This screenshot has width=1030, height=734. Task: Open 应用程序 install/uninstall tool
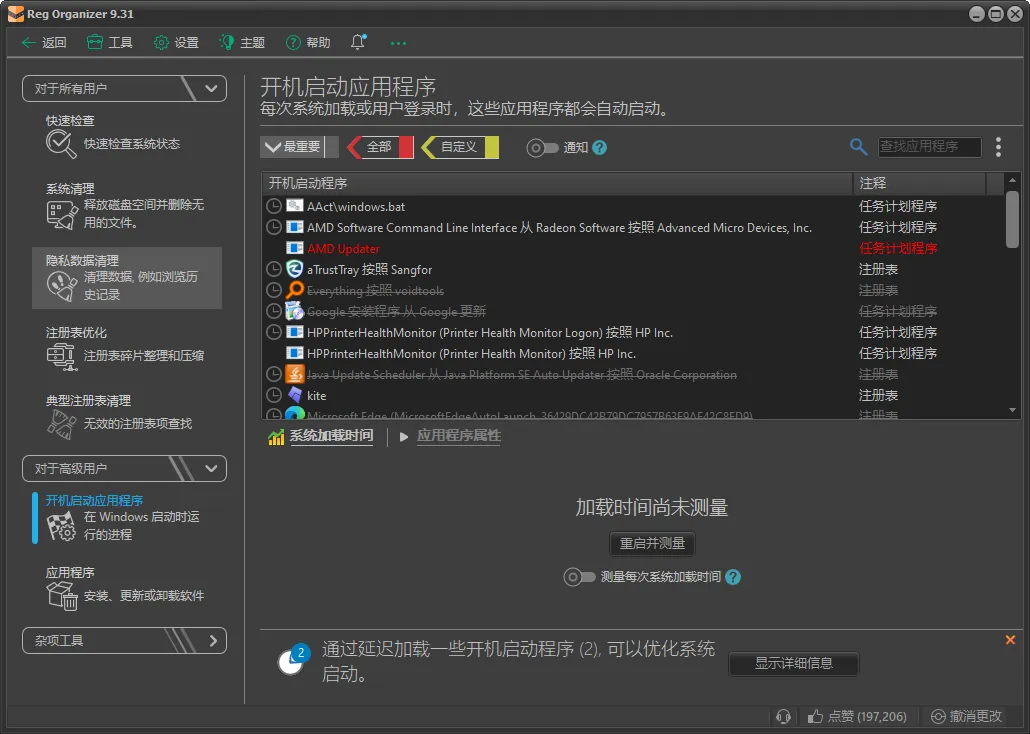(x=125, y=587)
